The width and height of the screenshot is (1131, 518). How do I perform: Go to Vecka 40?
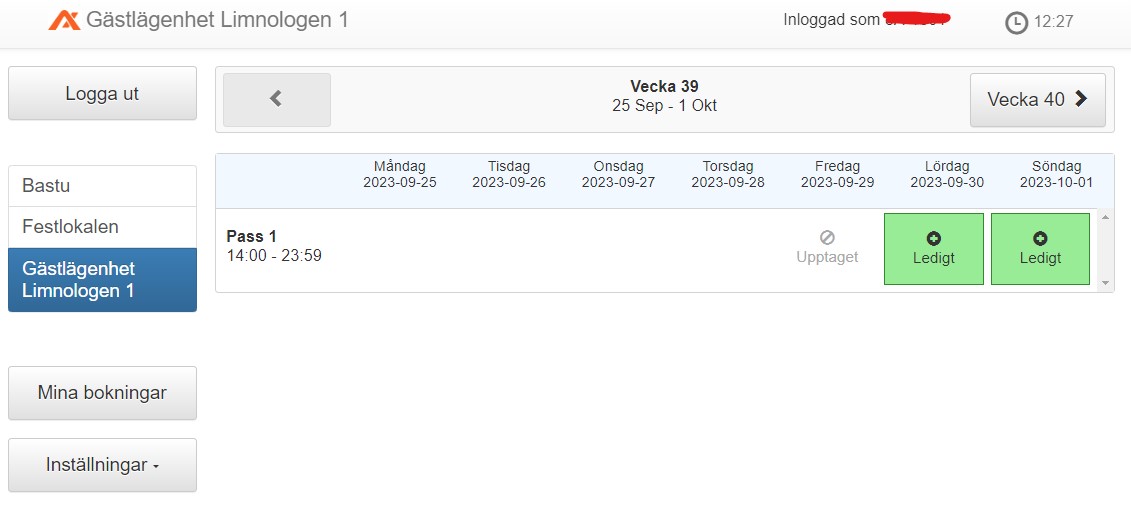1037,100
